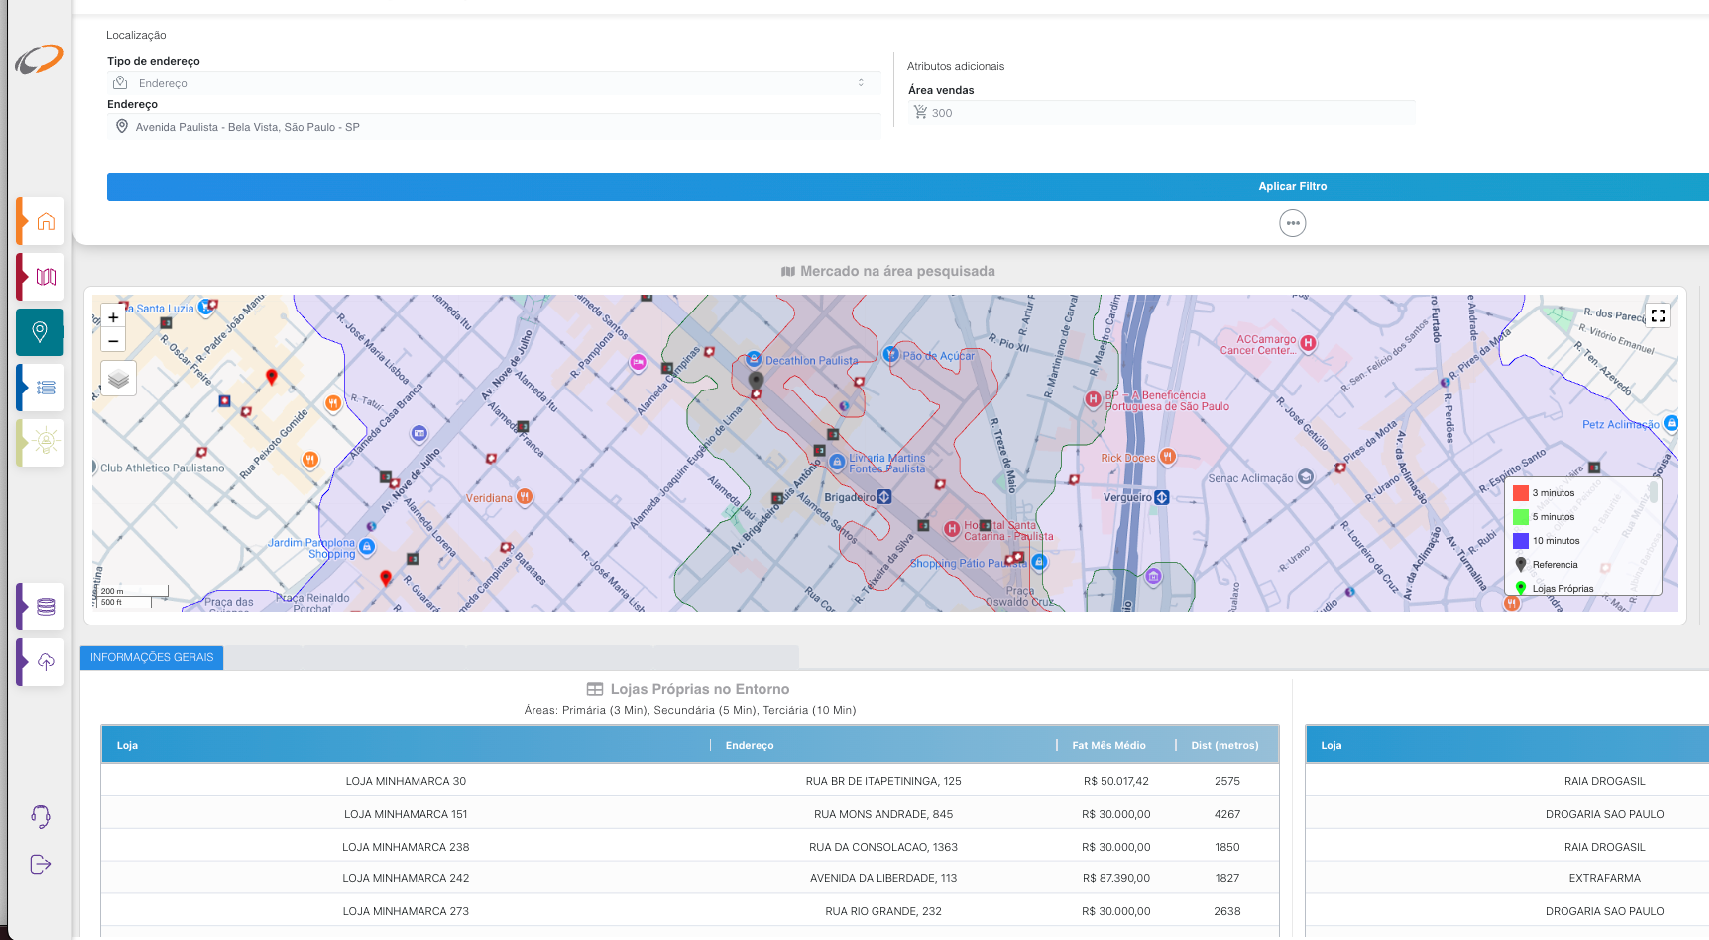This screenshot has height=940, width=1709.
Task: Click the red 3 minutos legend swatch
Action: (x=1521, y=493)
